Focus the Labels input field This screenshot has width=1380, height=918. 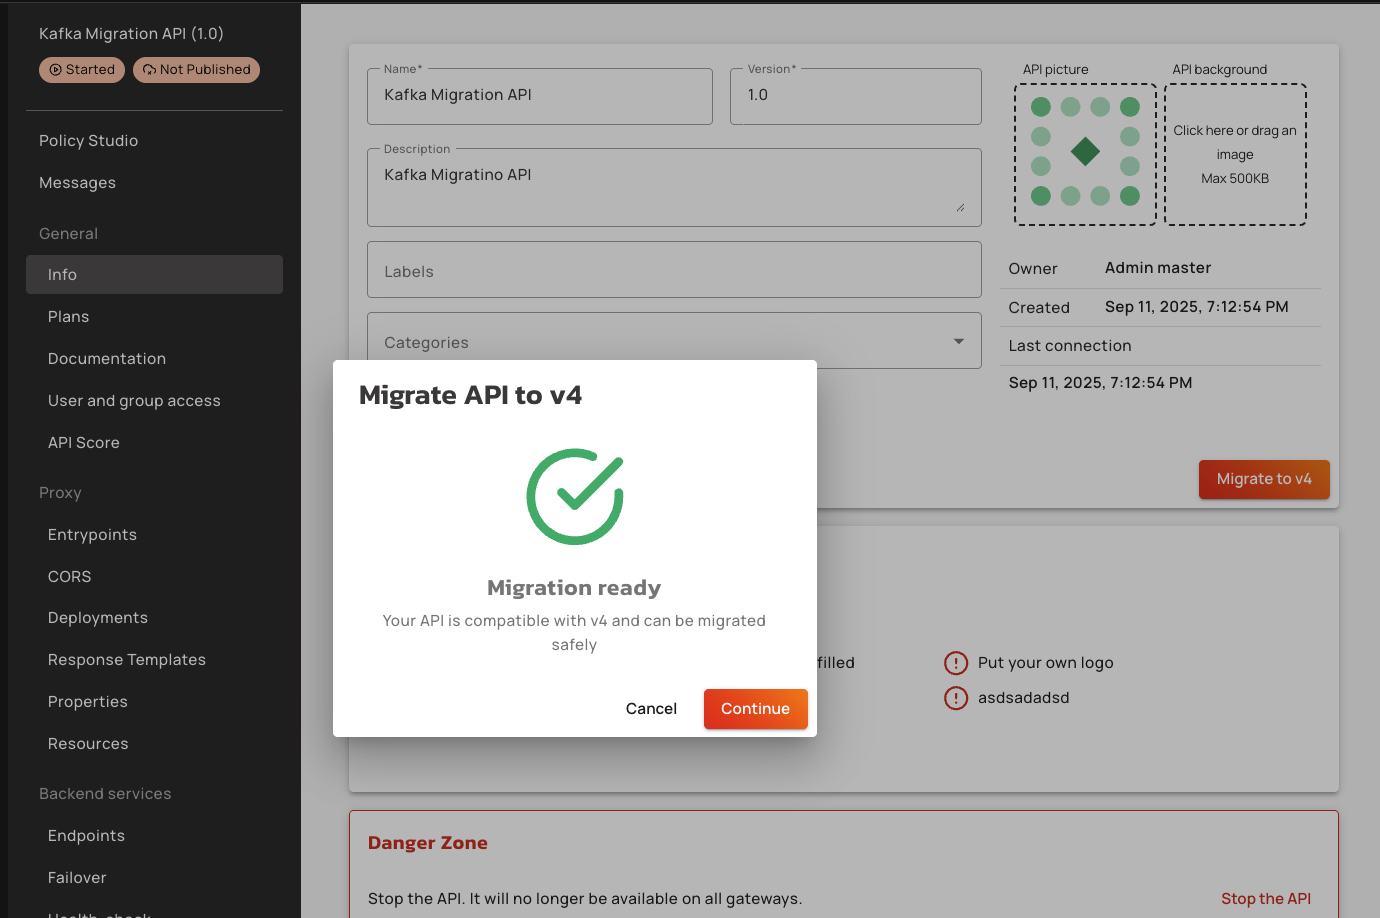[x=674, y=270]
